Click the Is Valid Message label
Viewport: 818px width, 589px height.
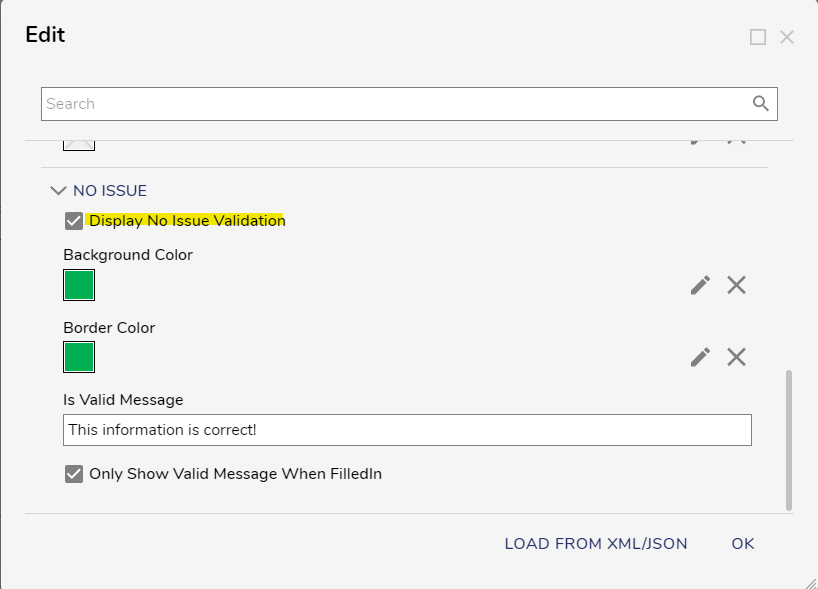123,400
